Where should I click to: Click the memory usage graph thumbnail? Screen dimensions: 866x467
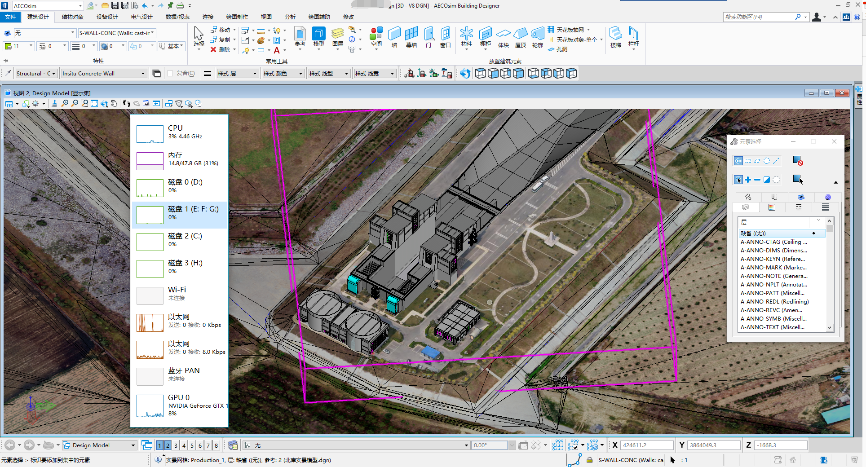pos(148,159)
